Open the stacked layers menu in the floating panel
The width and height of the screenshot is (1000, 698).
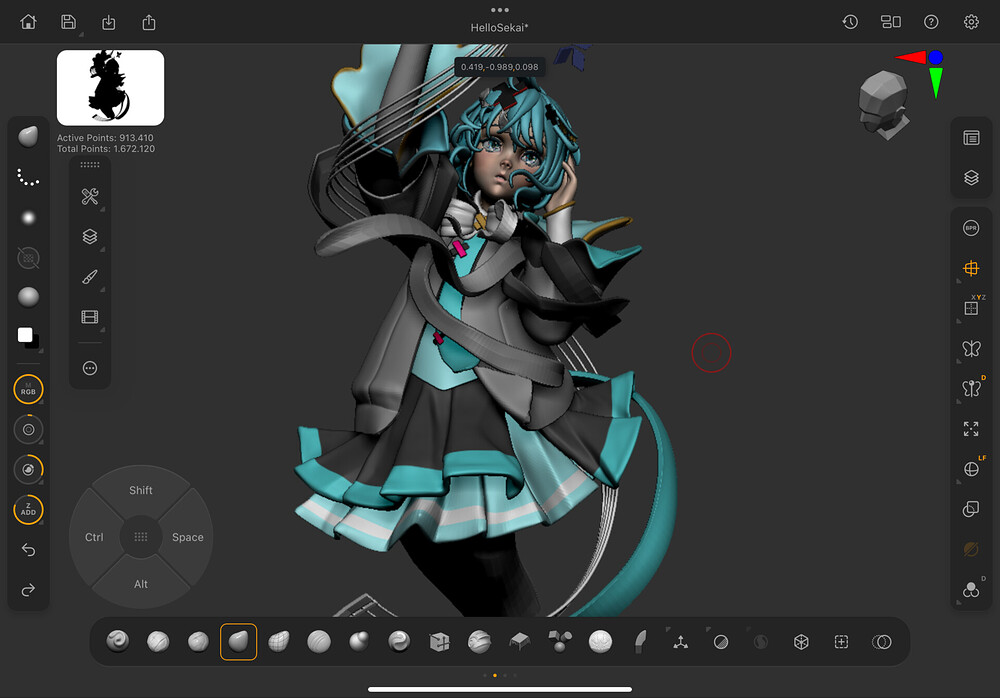[90, 237]
